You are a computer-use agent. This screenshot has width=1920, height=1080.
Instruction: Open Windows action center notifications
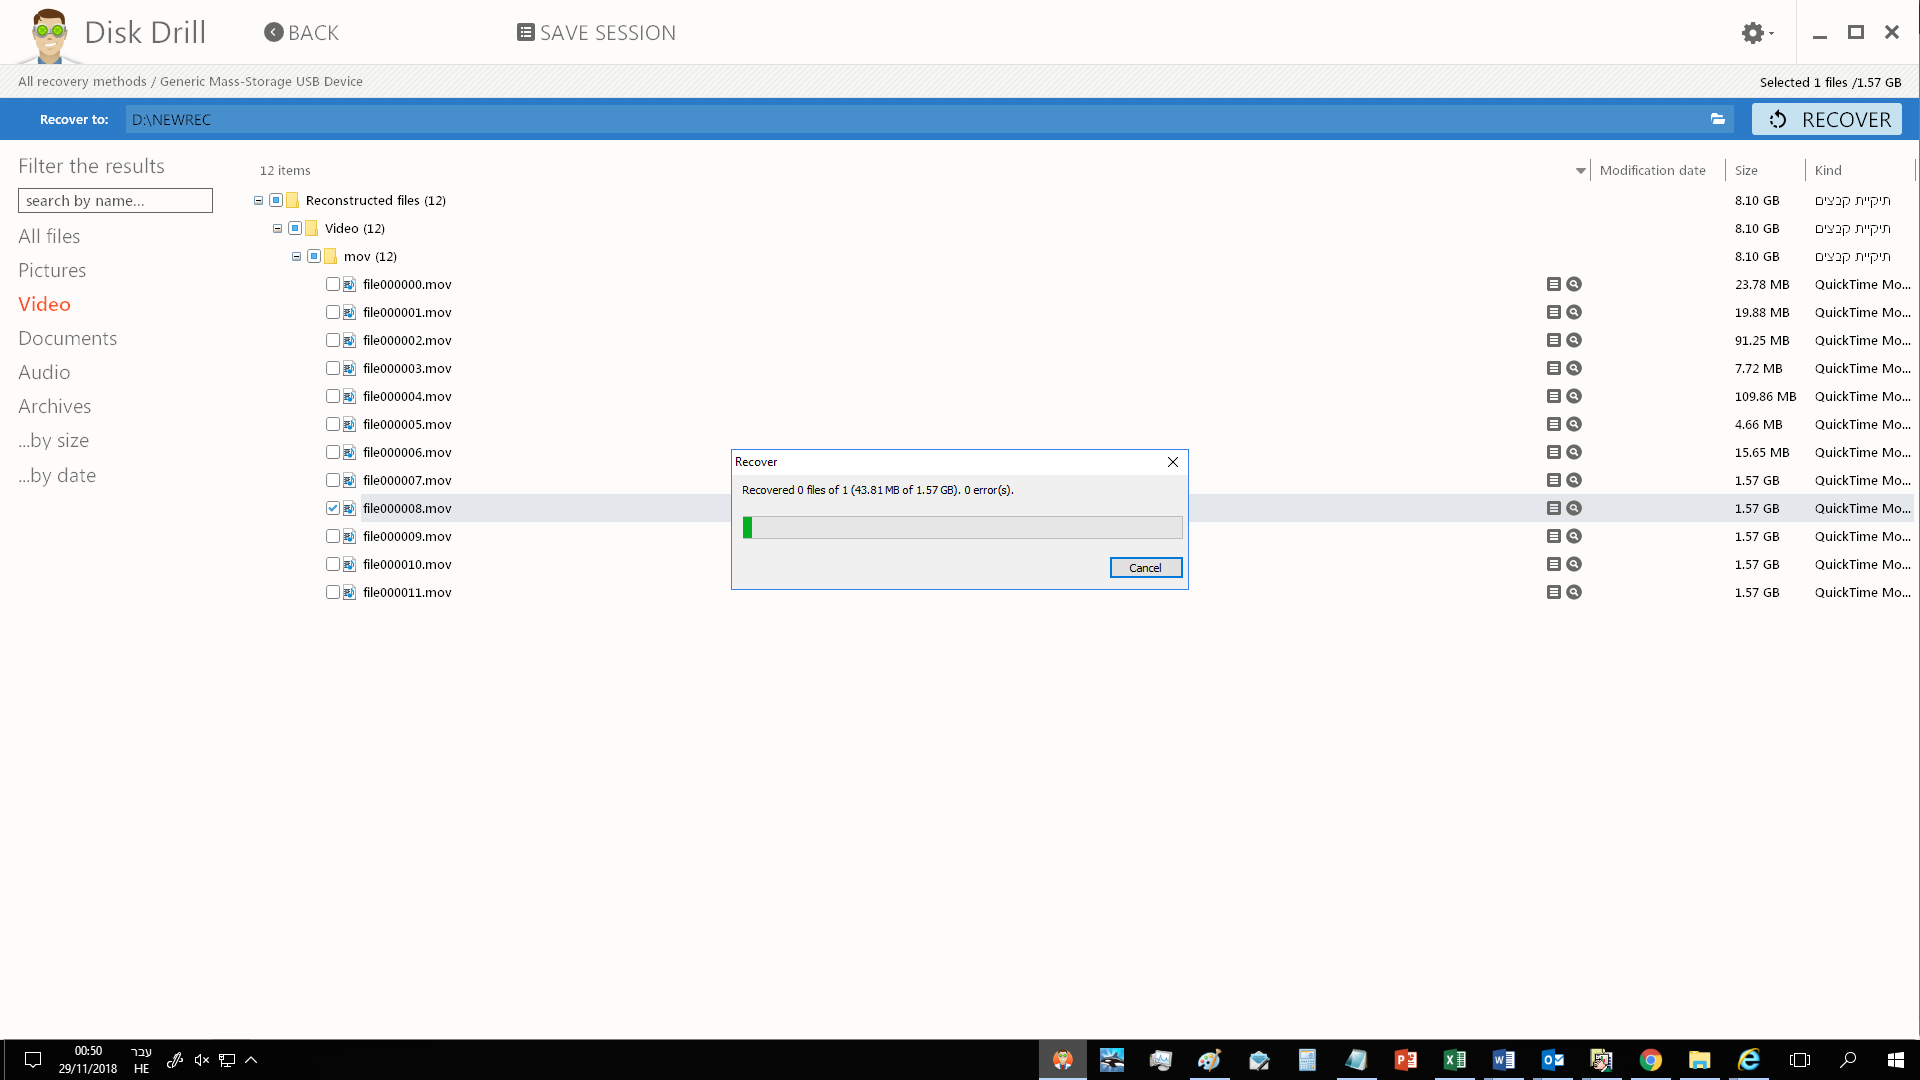(32, 1060)
